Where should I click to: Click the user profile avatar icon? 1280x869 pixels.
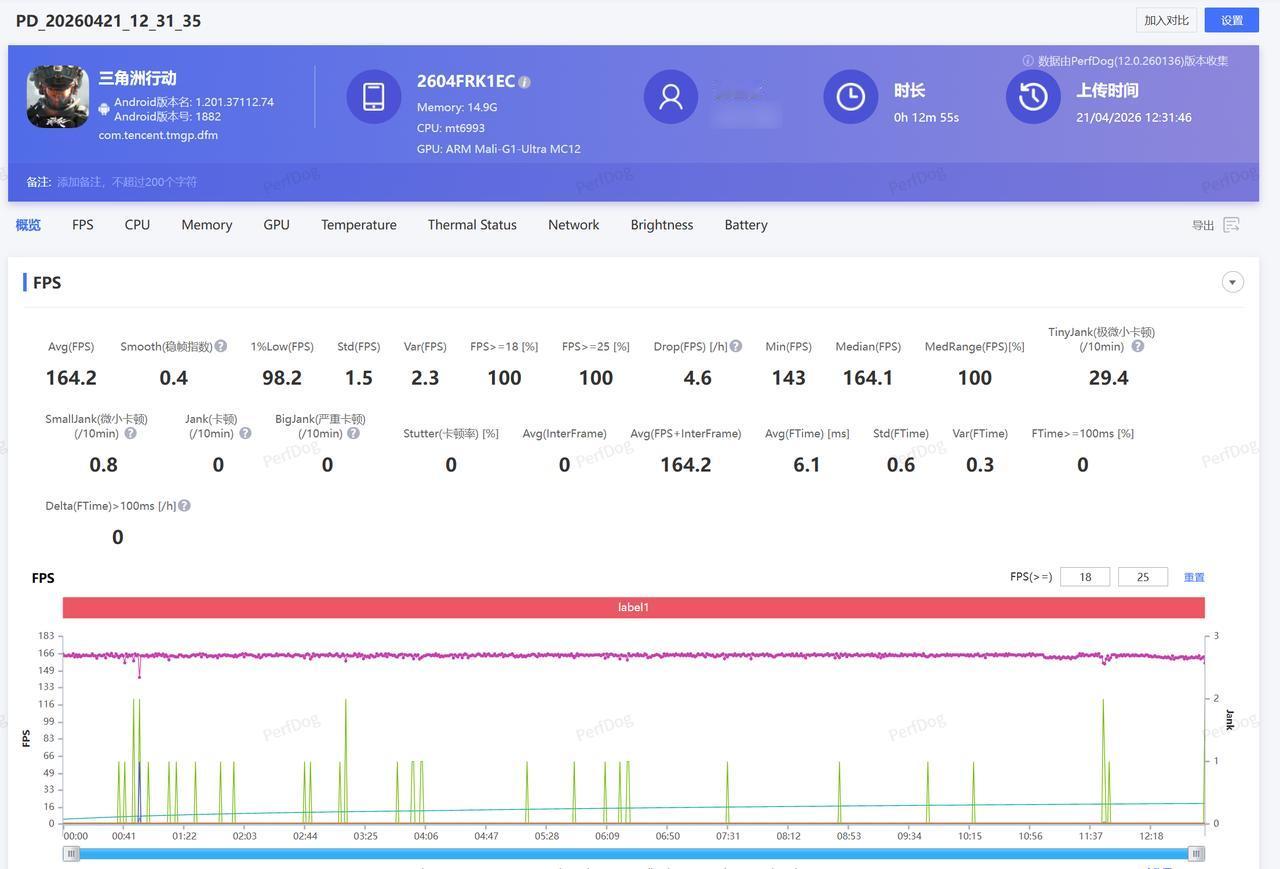tap(670, 97)
